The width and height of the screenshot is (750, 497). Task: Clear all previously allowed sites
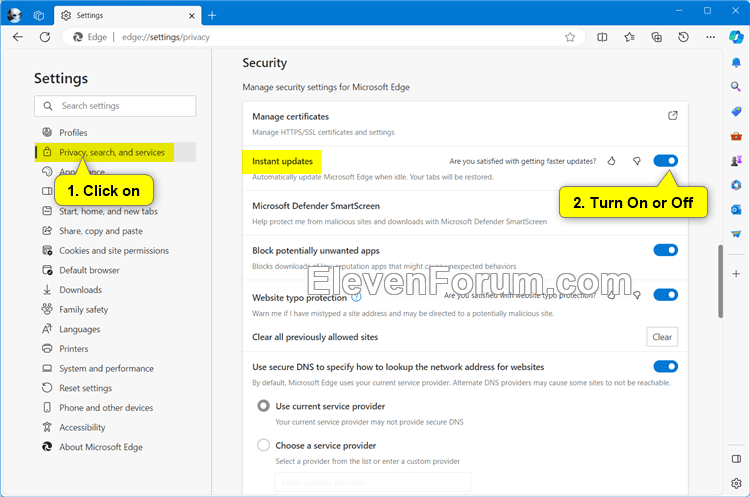tap(662, 337)
